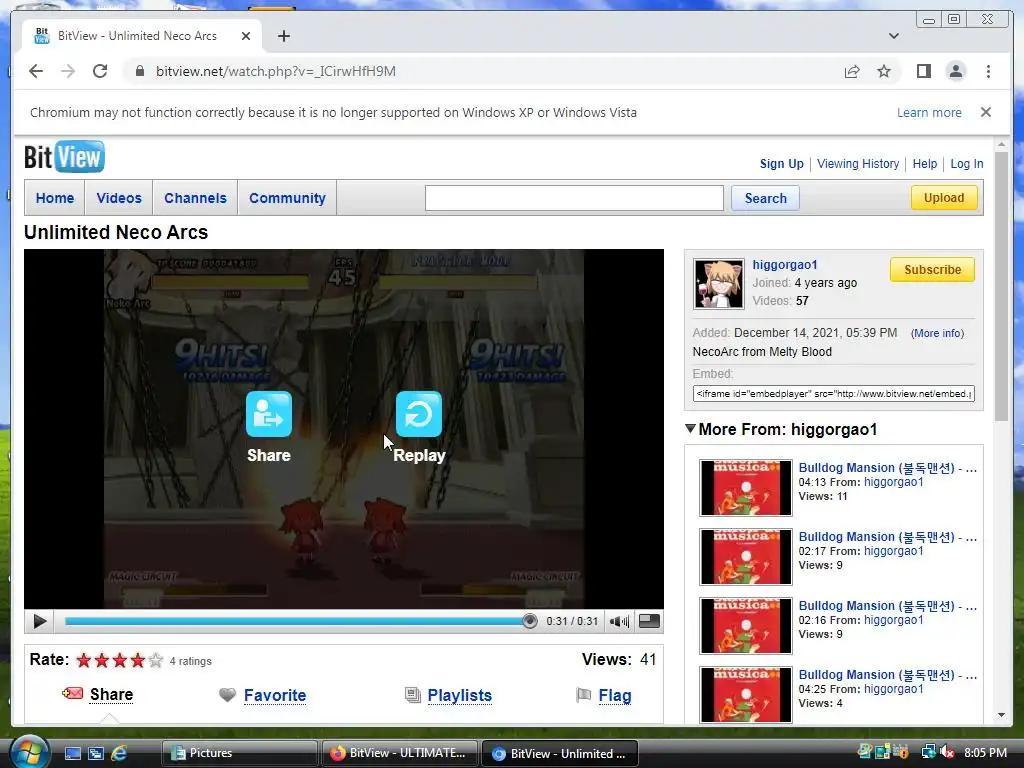Image resolution: width=1024 pixels, height=768 pixels.
Task: Open the Bulldog Mansion 04:25 video title
Action: pos(888,675)
